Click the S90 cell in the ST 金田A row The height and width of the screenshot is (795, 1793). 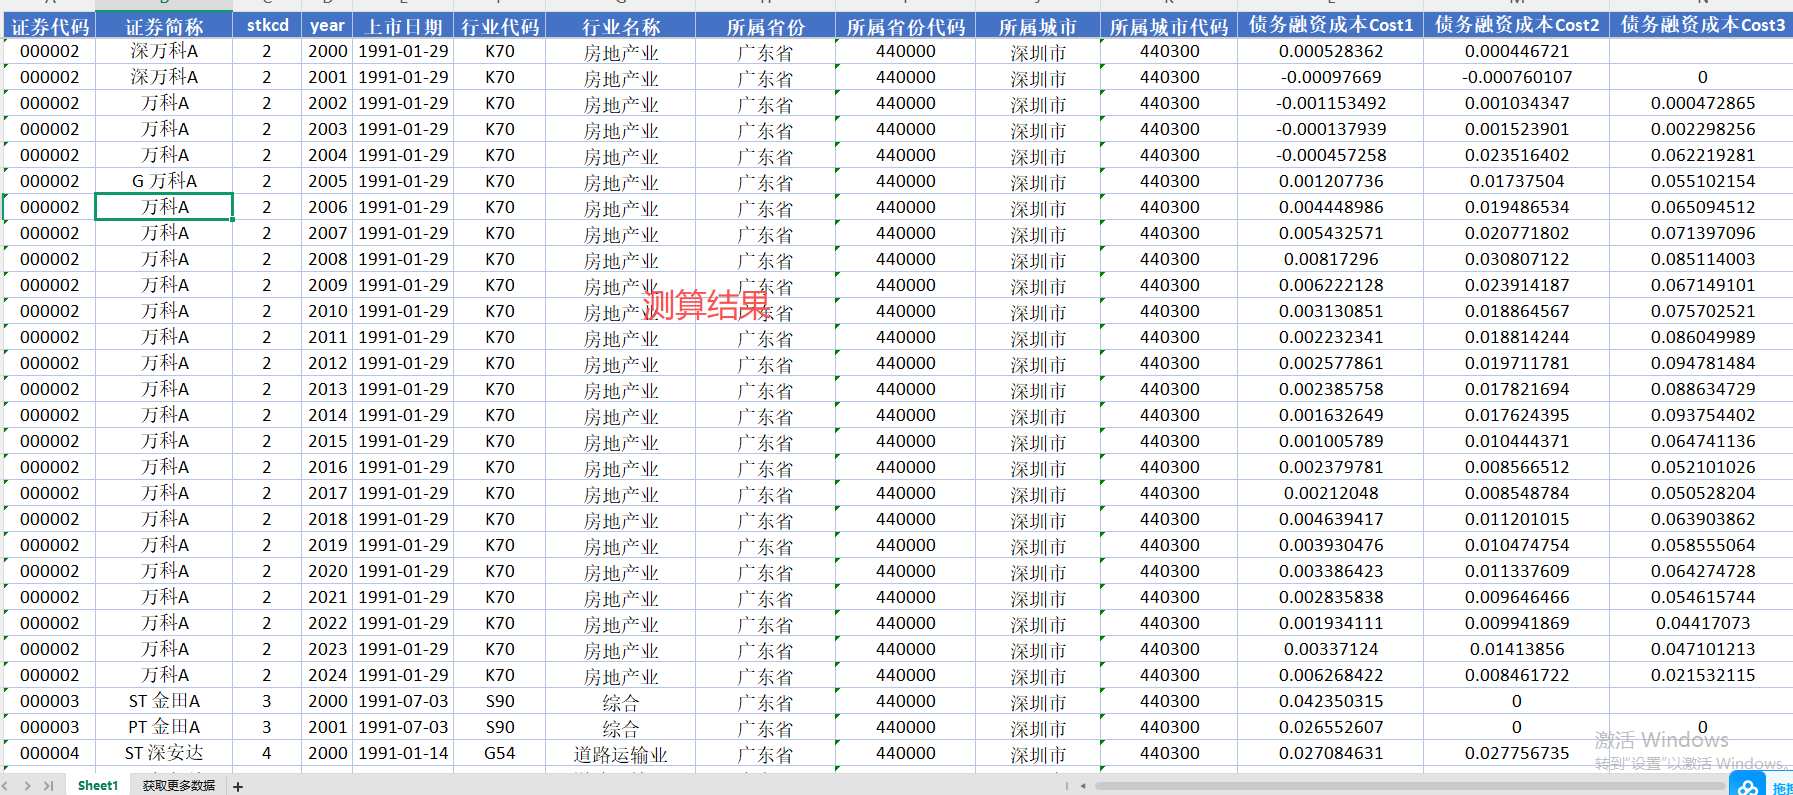coord(499,701)
